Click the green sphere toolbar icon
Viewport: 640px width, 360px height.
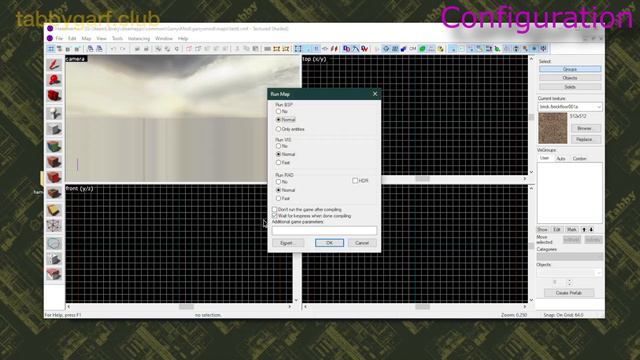coord(422,49)
